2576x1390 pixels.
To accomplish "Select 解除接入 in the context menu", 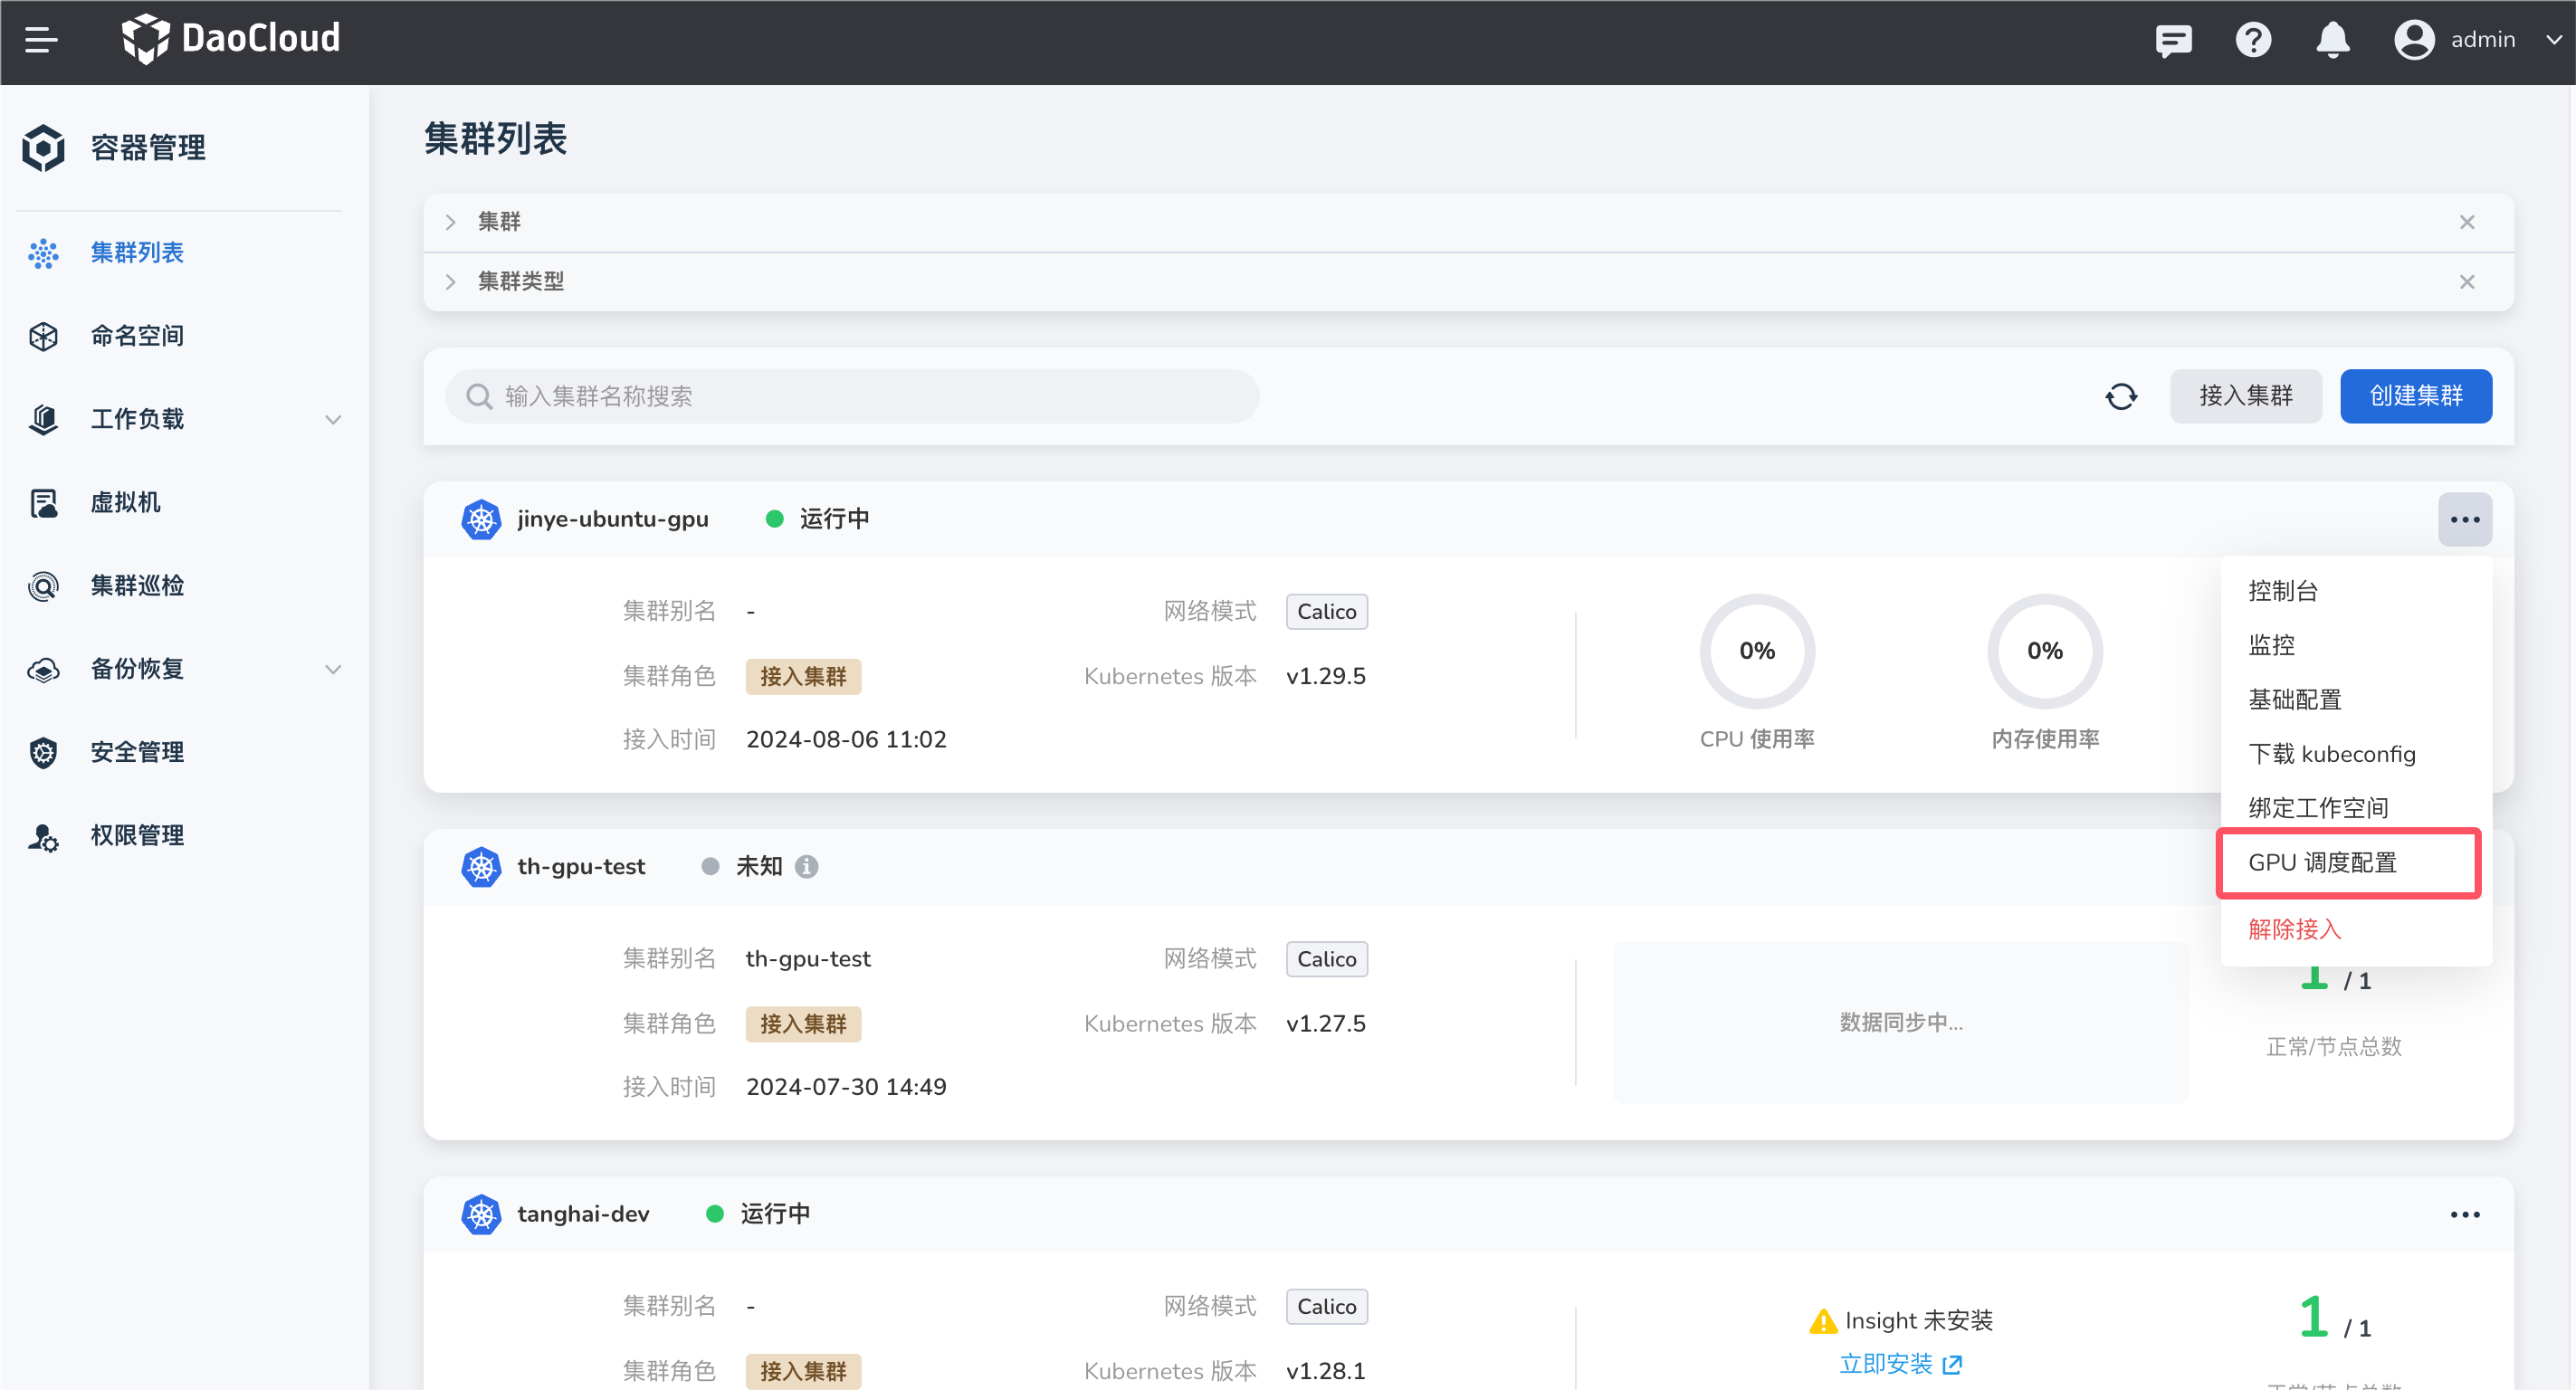I will click(2294, 929).
